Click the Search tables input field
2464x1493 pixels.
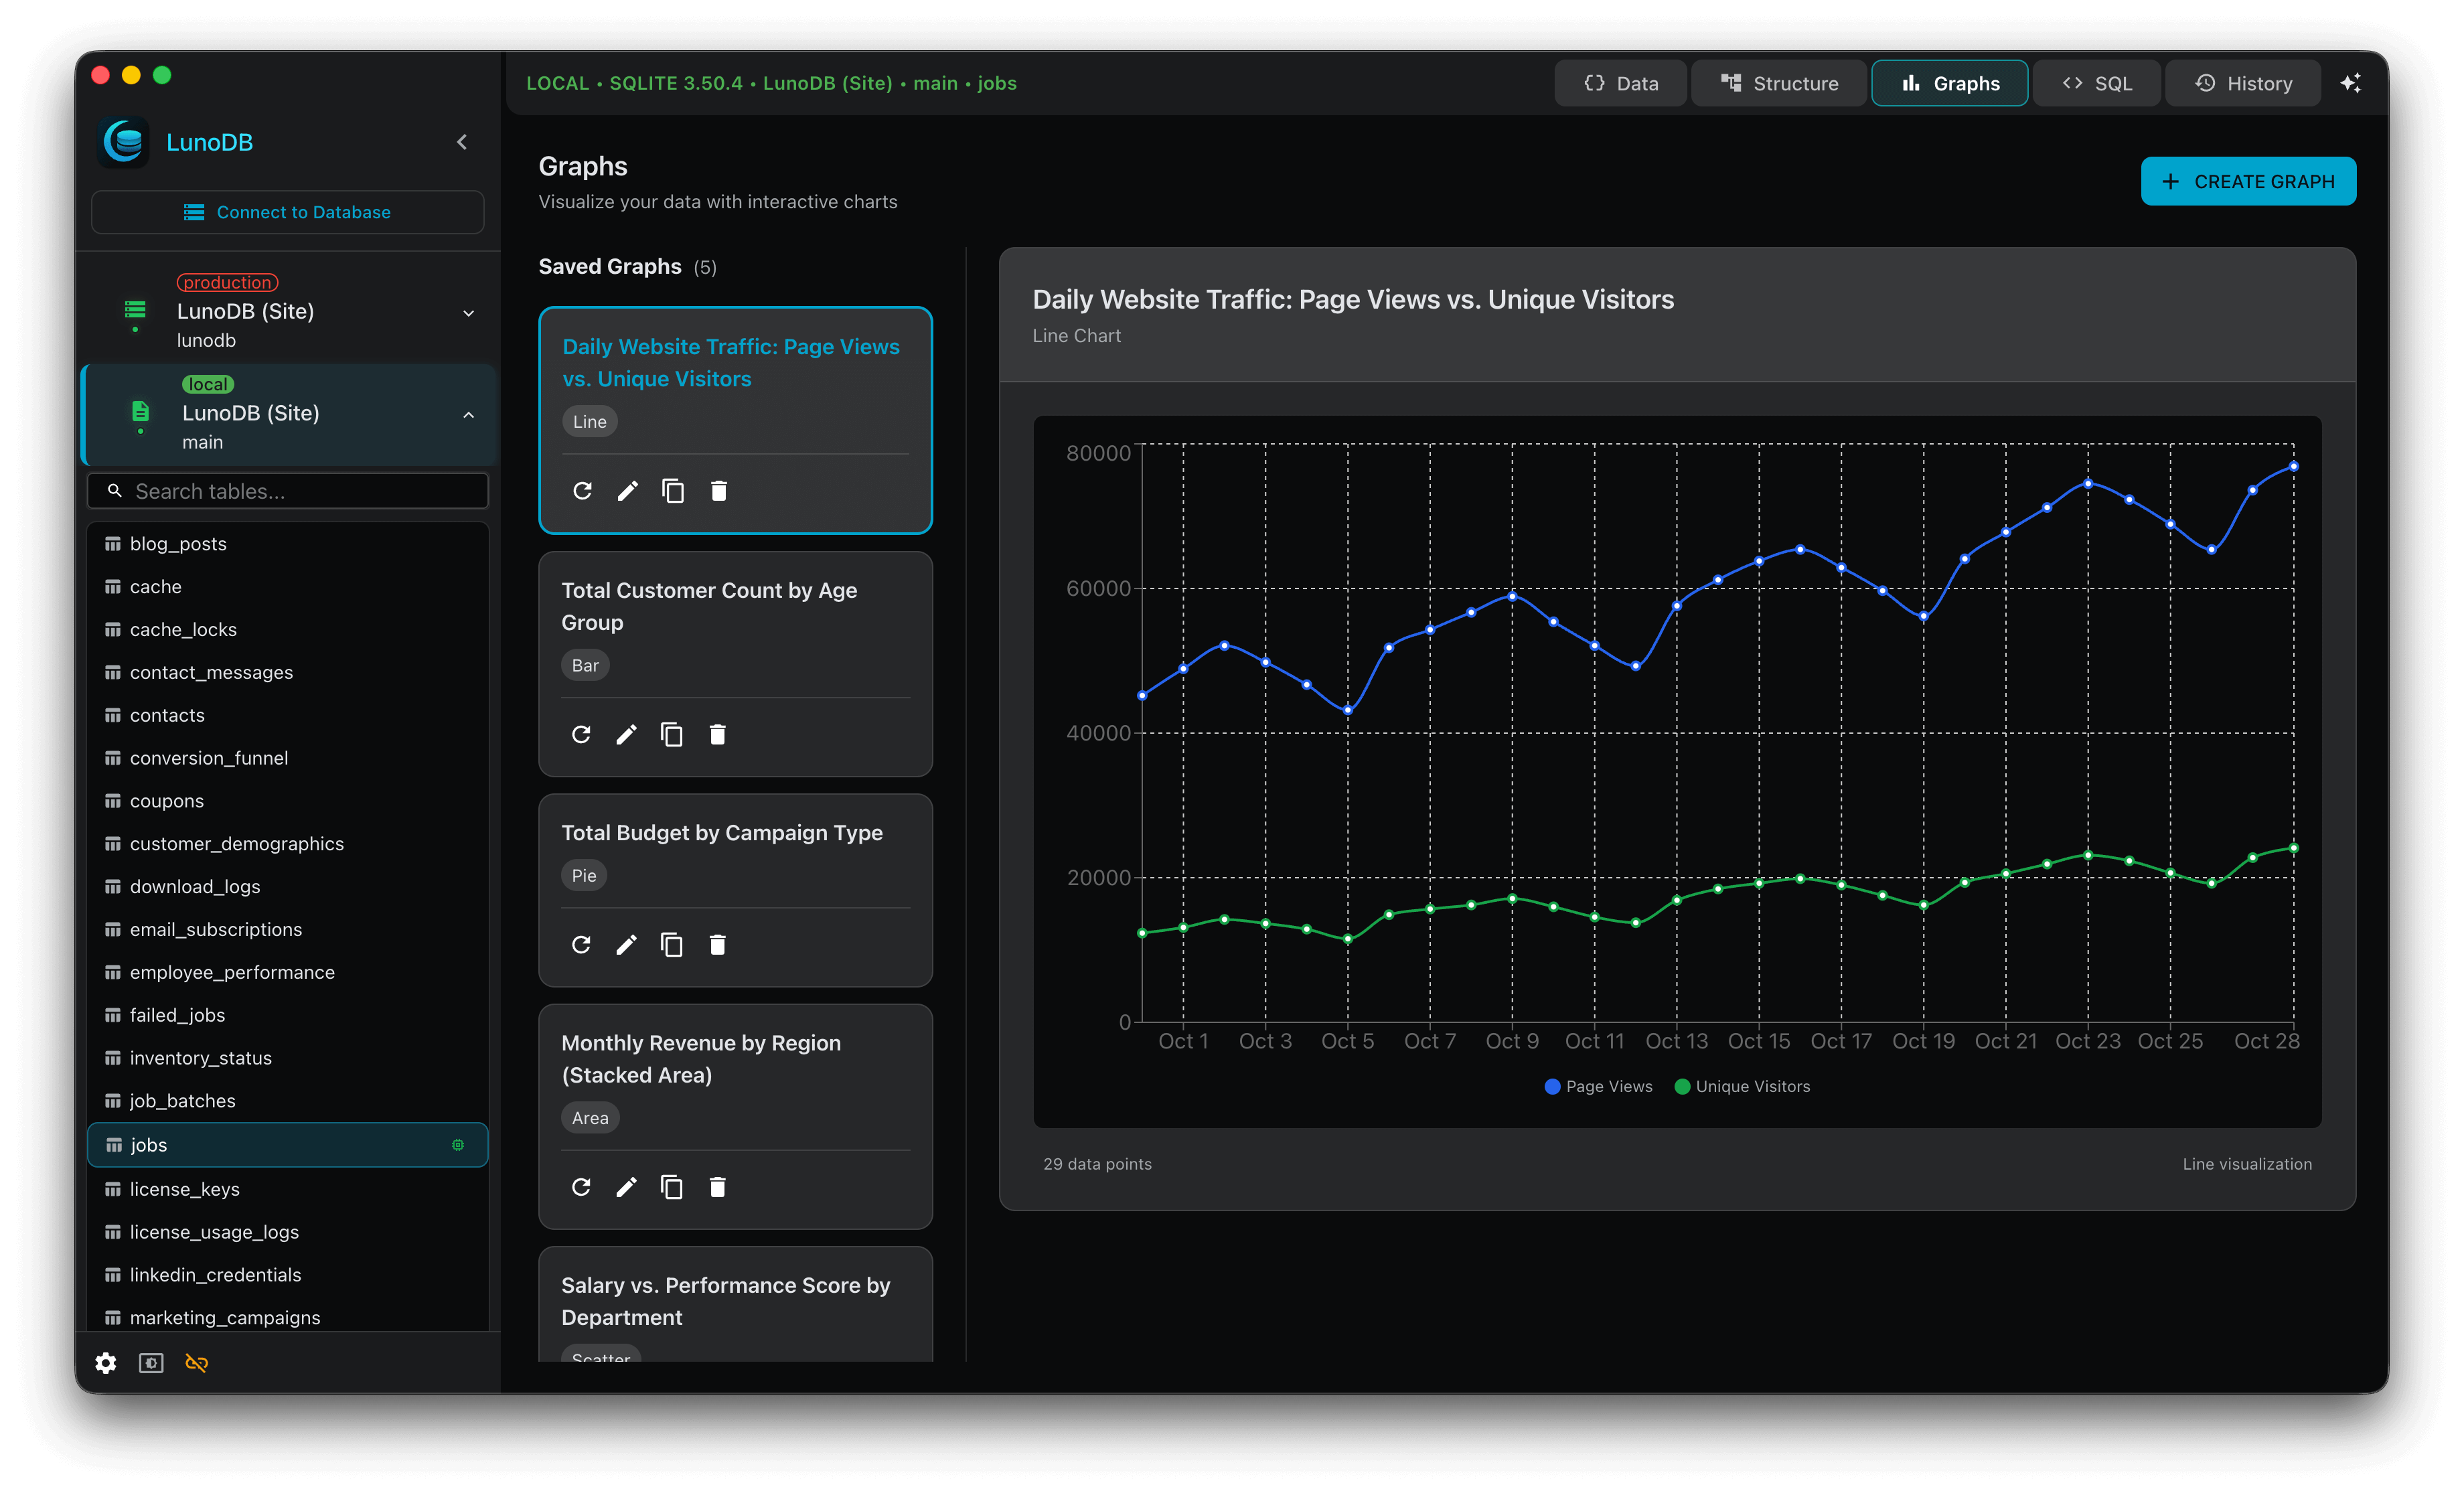coord(288,491)
